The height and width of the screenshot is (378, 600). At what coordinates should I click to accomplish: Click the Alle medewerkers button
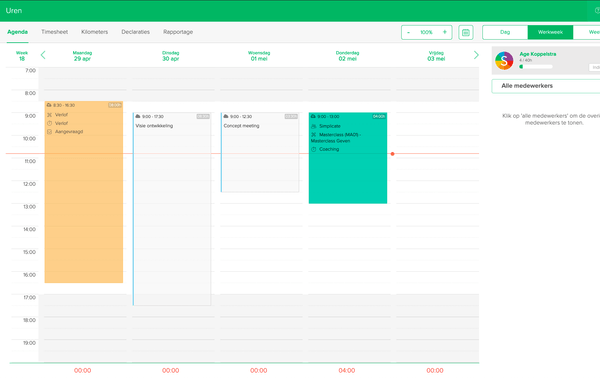(546, 86)
